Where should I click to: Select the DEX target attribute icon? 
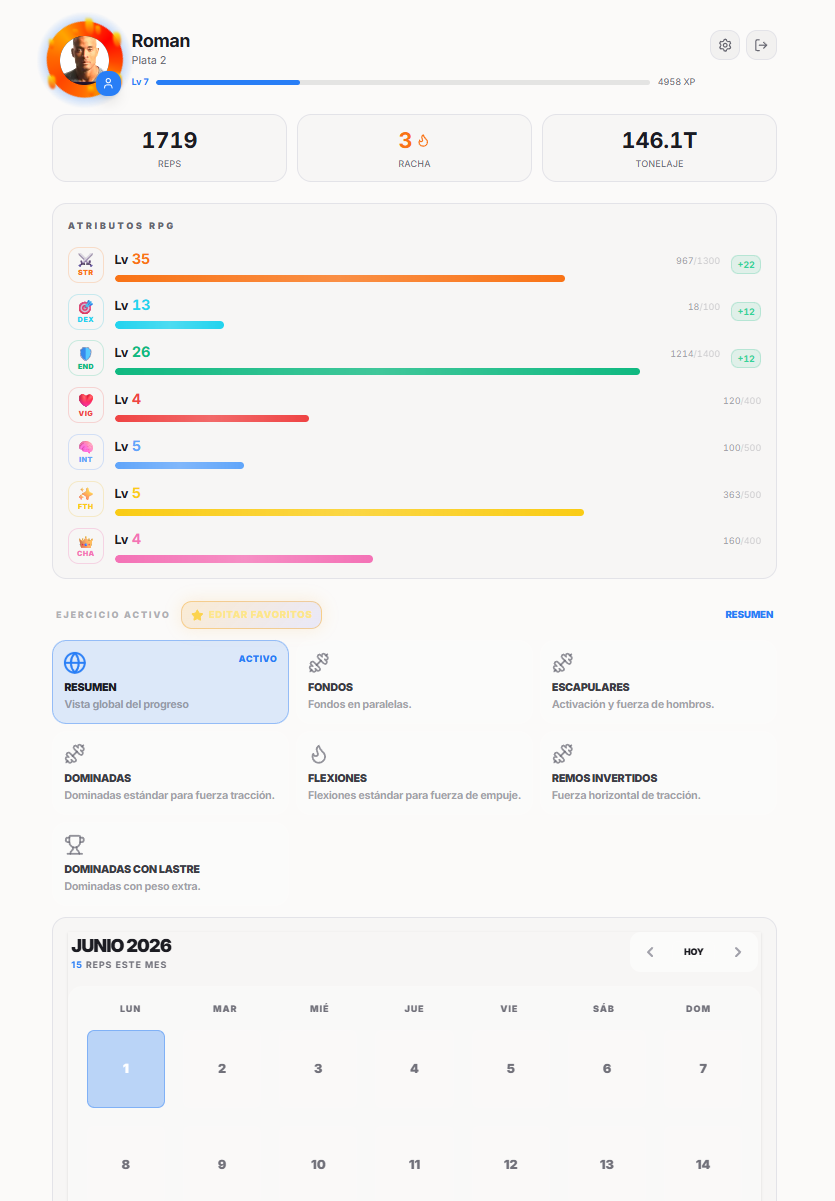pyautogui.click(x=86, y=312)
